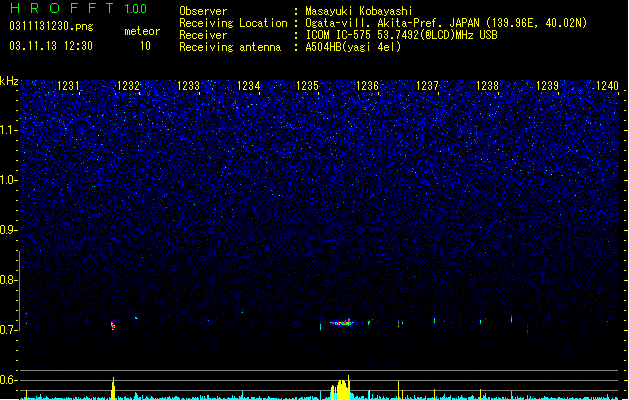
Task: Click the 0.7 kHz frequency axis label
Action: [x=9, y=330]
